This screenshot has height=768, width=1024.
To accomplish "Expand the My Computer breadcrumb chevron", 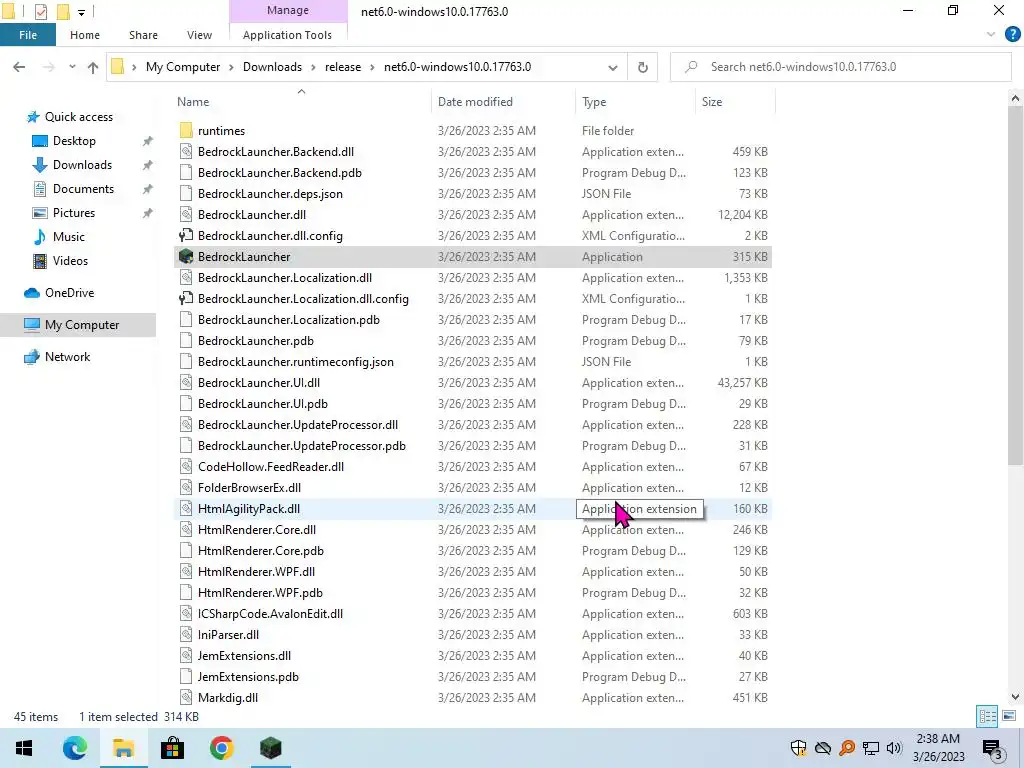I will tap(231, 67).
